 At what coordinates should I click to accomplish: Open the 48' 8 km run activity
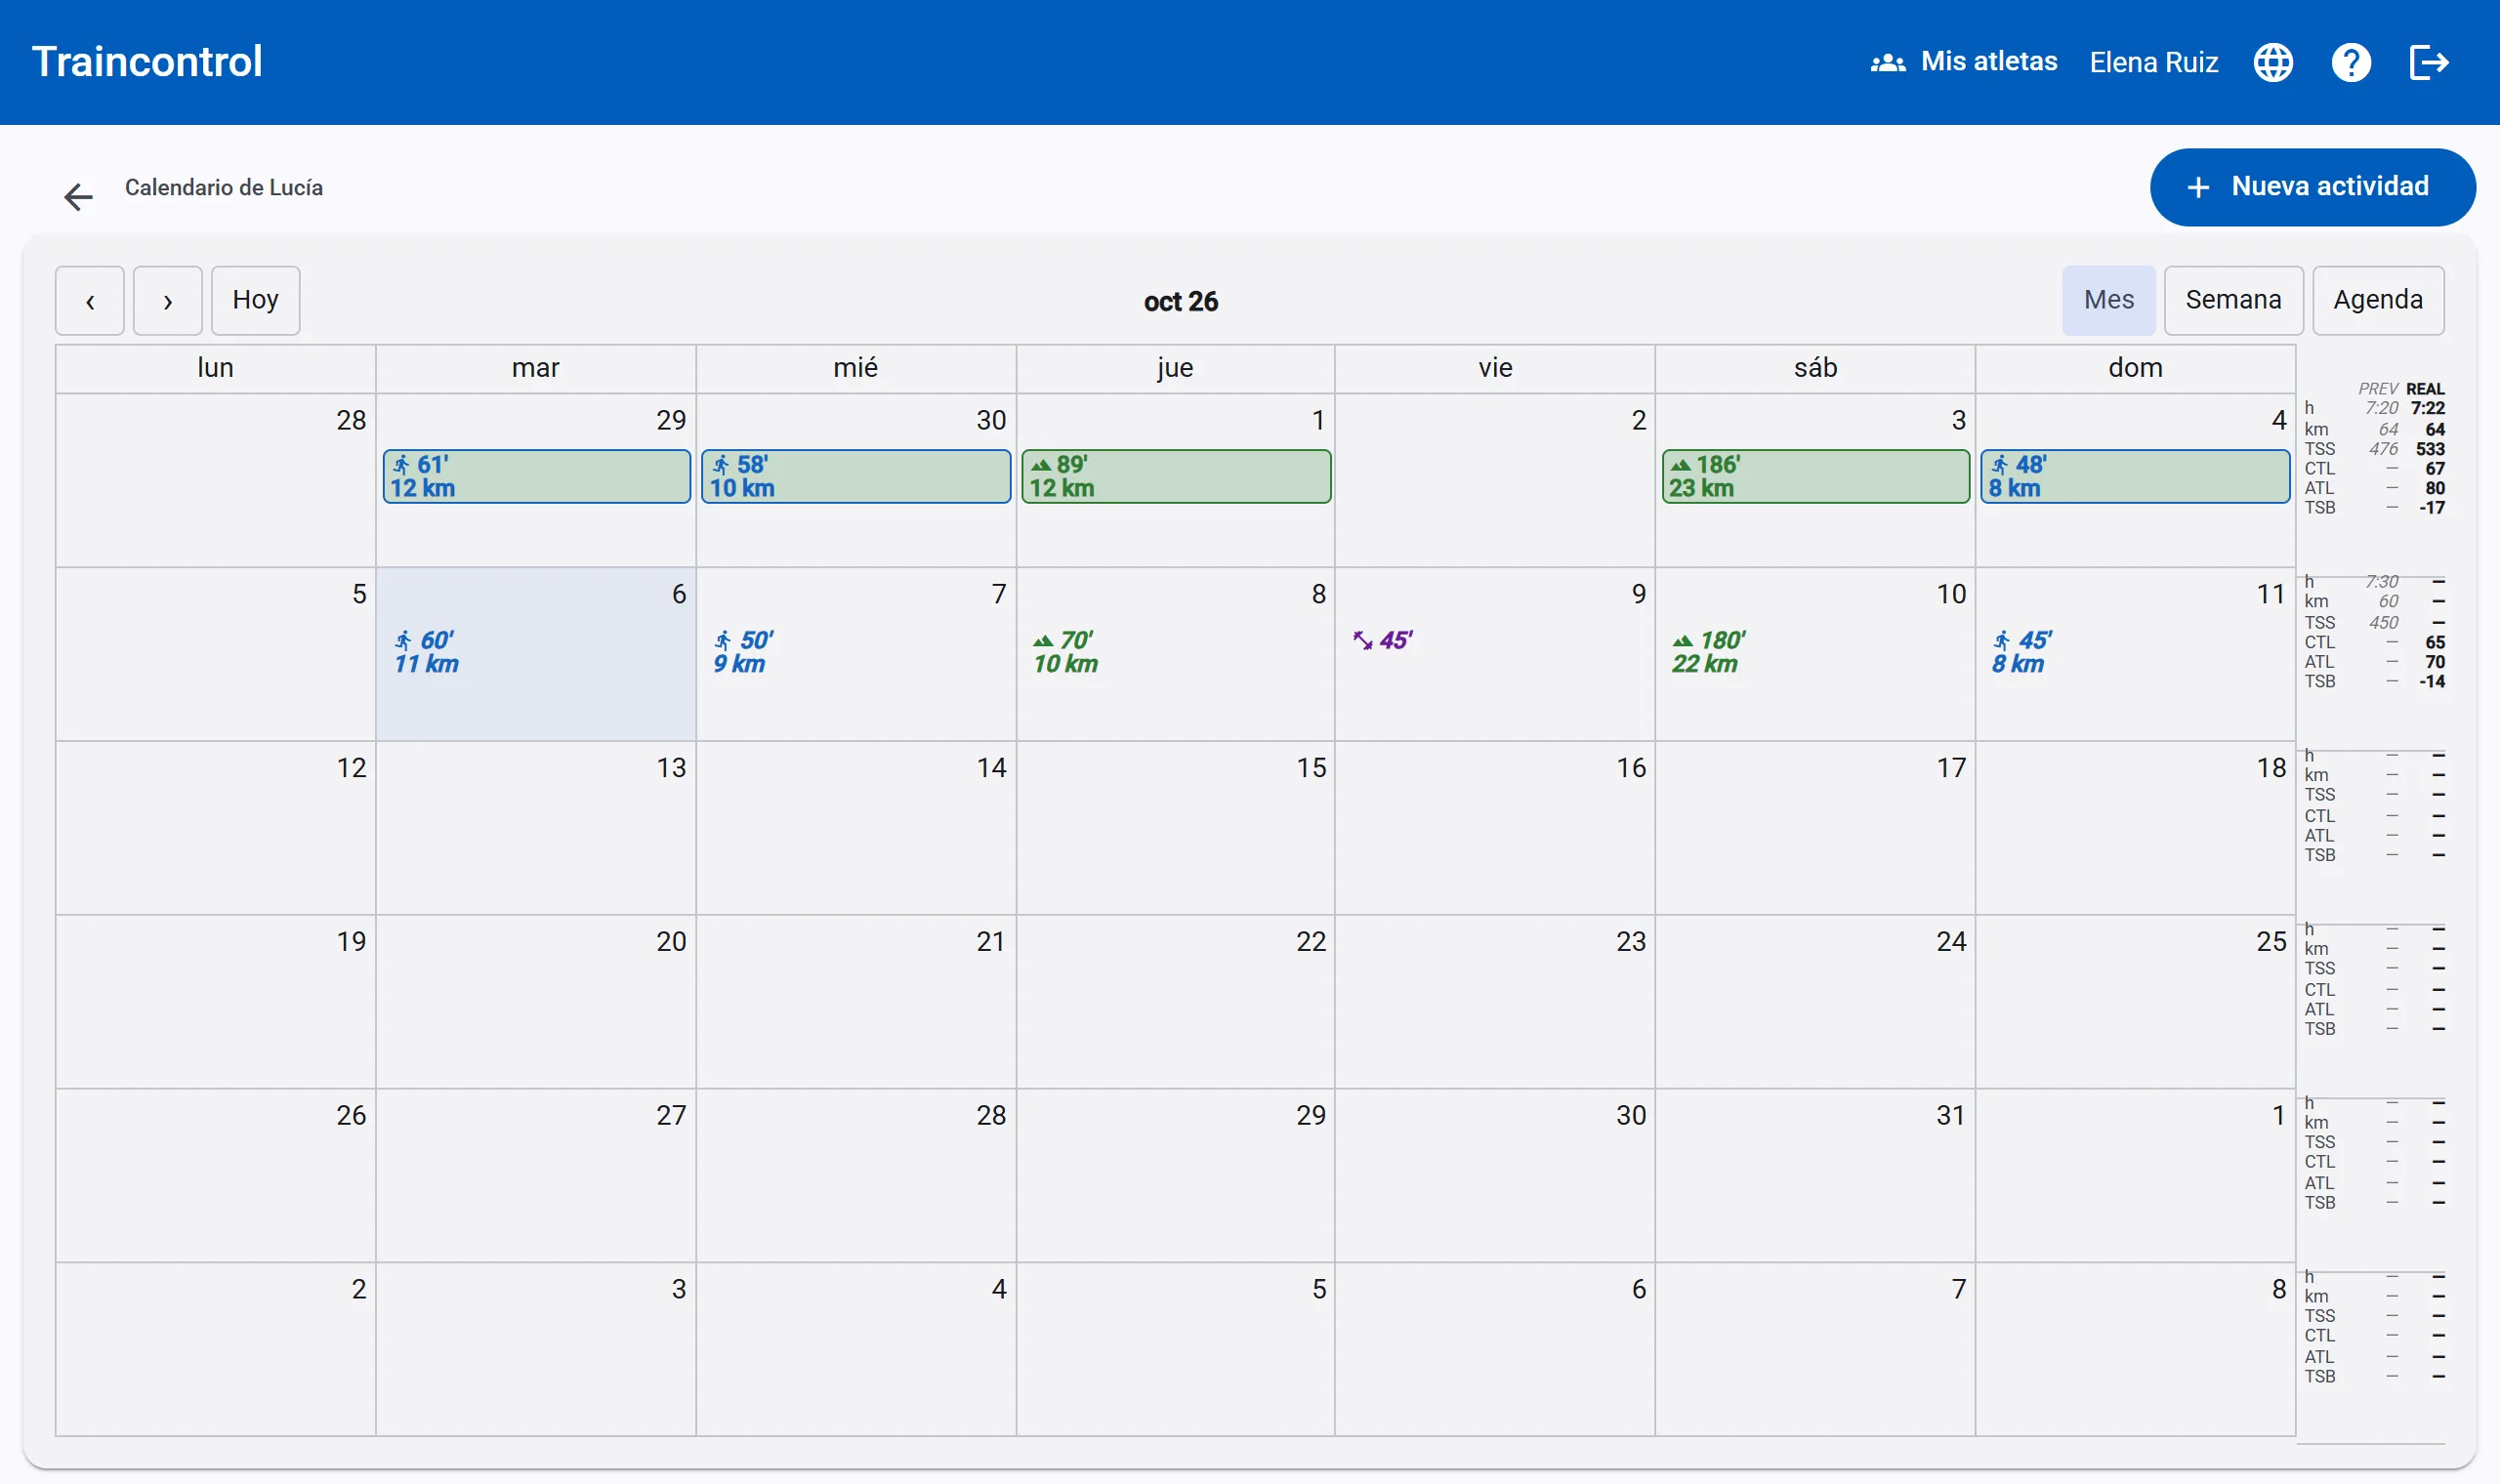2135,476
